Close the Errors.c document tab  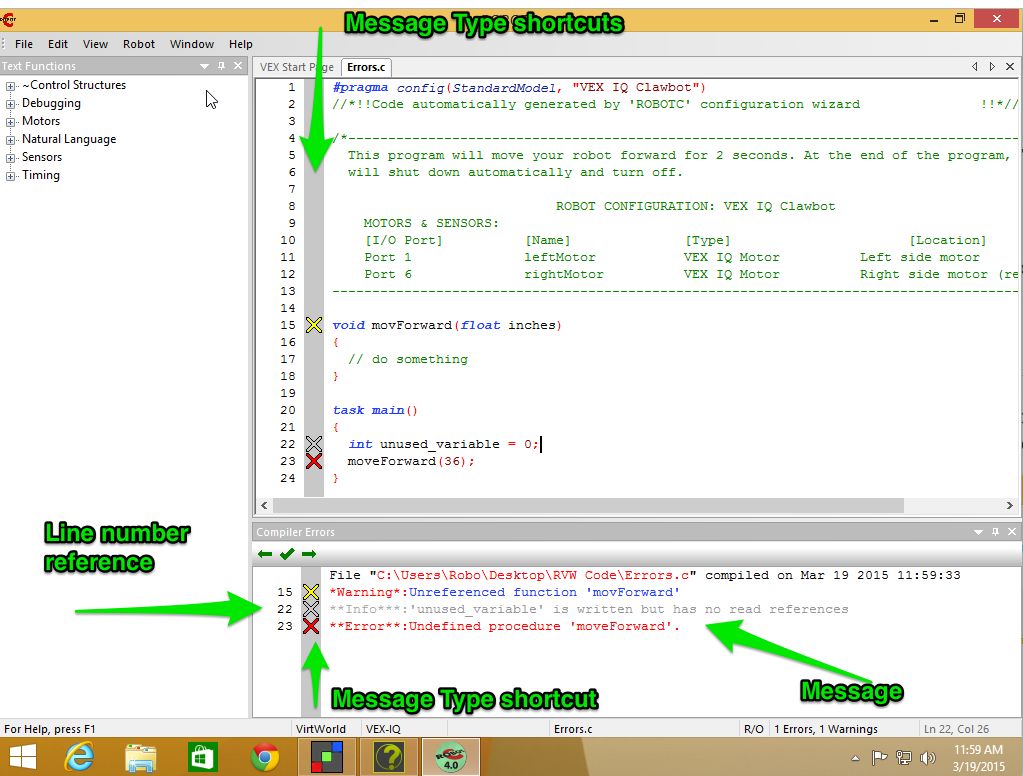[1010, 67]
